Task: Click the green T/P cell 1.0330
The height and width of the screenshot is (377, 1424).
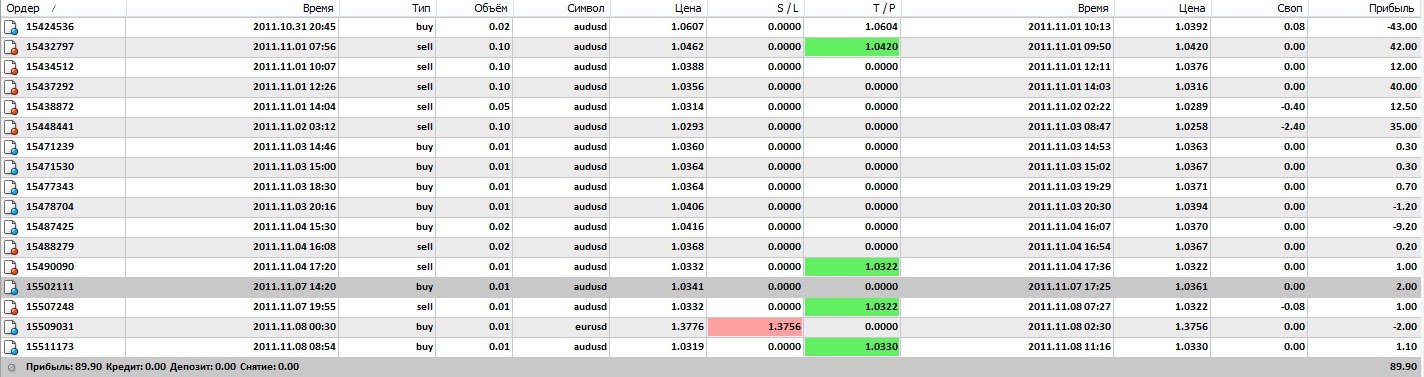Action: point(853,347)
